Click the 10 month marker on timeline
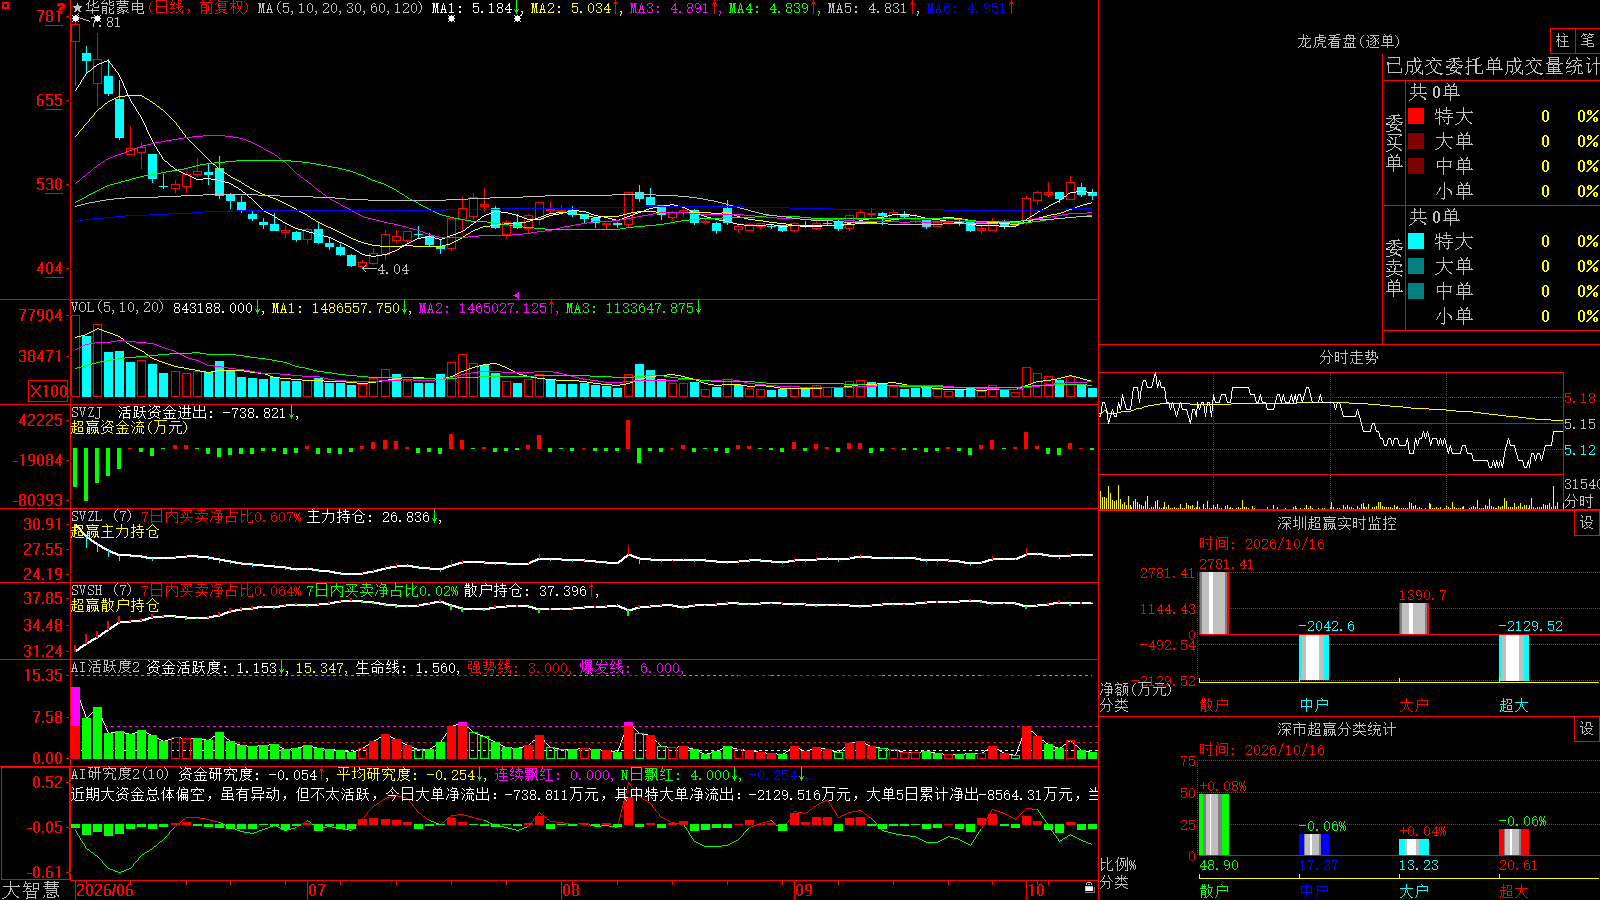The height and width of the screenshot is (900, 1600). pyautogui.click(x=1036, y=890)
